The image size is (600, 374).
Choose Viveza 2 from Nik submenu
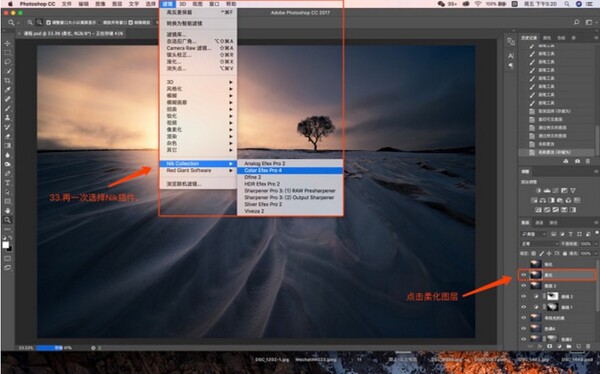click(x=290, y=211)
